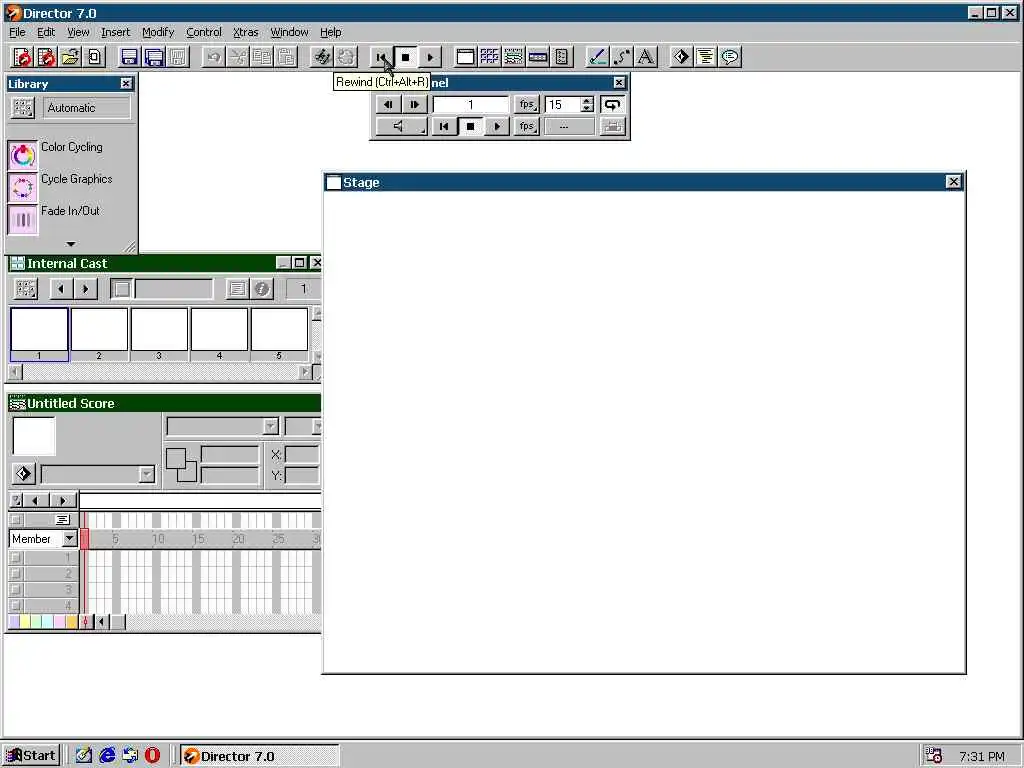Open the Vector Shape window toolbar icon
This screenshot has height=768, width=1024.
622,57
